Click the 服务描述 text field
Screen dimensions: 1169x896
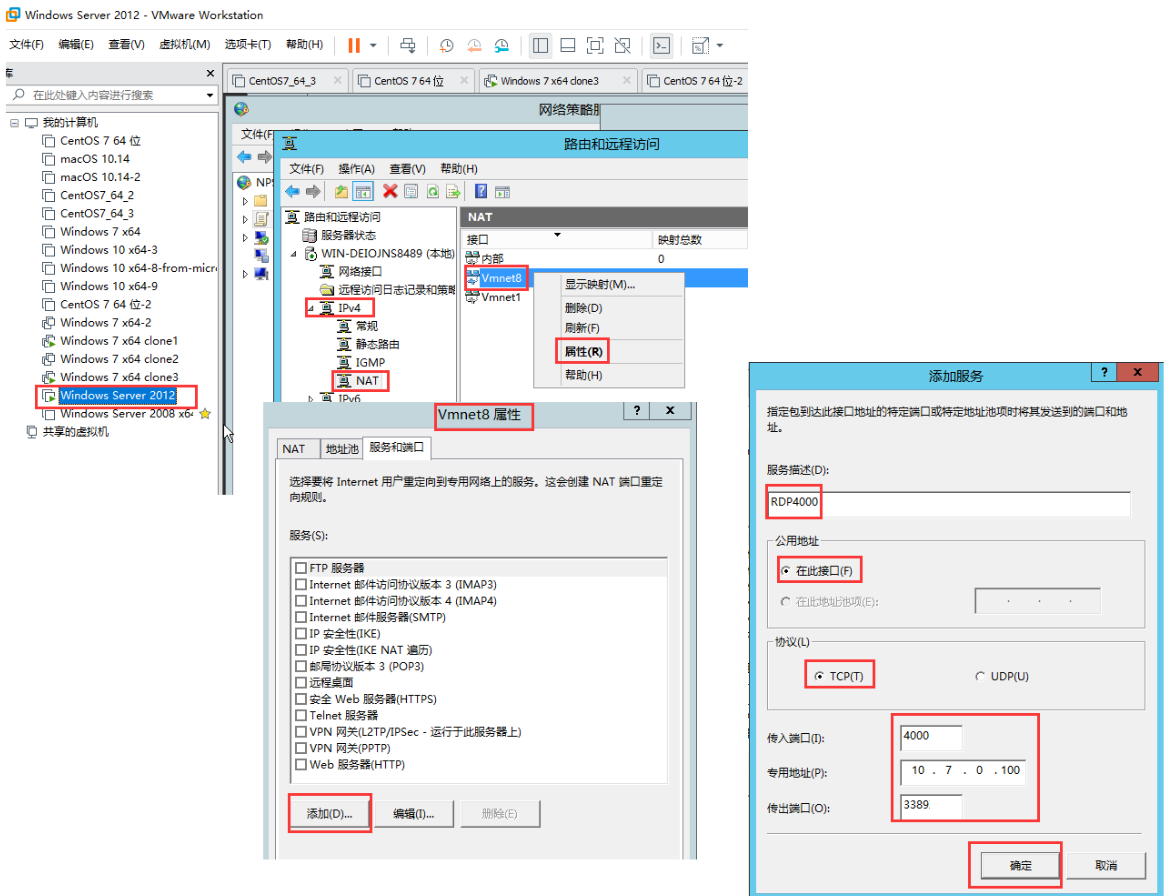click(948, 503)
